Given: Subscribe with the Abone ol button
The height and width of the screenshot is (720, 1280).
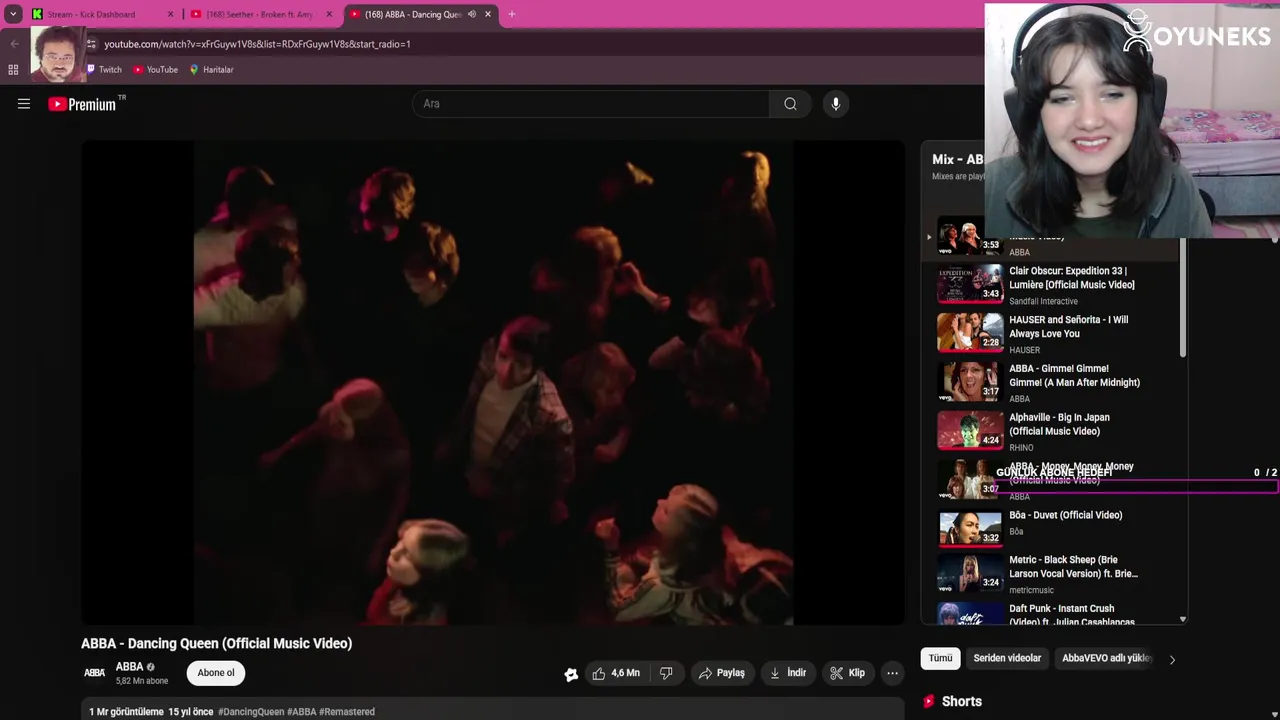Looking at the screenshot, I should coord(216,673).
